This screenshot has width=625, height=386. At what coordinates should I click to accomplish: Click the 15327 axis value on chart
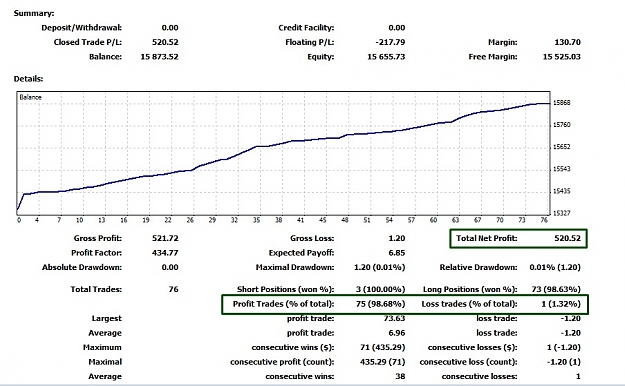[x=562, y=213]
